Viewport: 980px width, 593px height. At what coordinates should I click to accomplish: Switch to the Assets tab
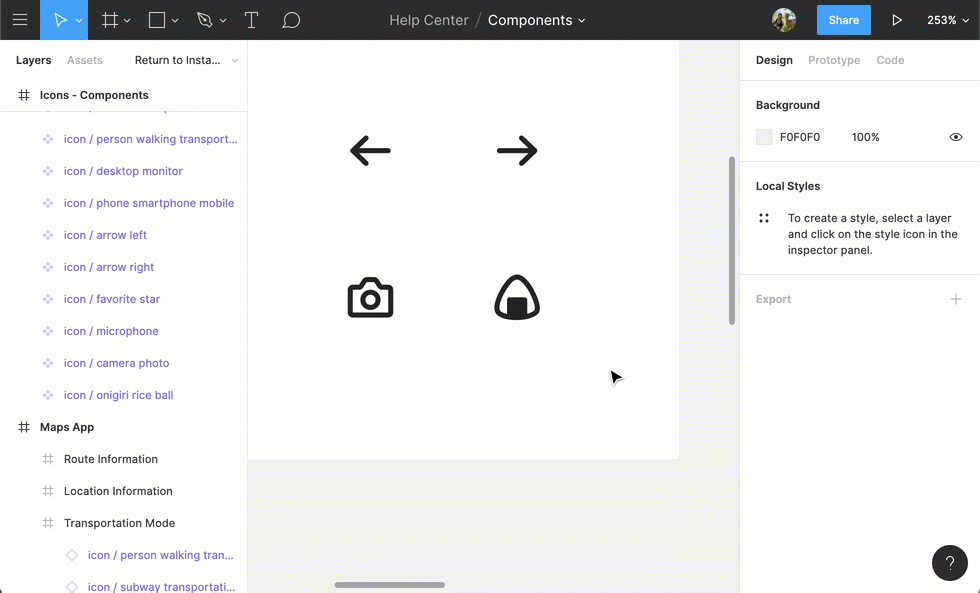pos(84,60)
